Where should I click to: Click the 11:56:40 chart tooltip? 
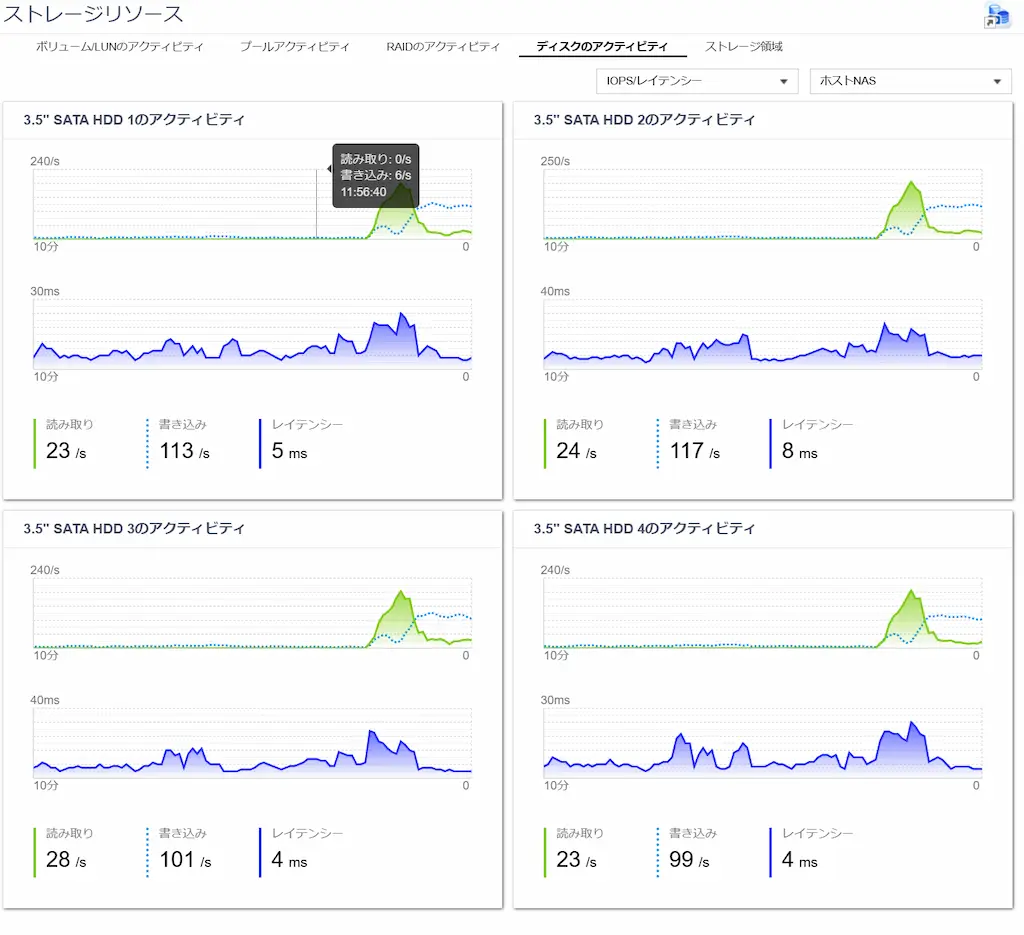376,176
